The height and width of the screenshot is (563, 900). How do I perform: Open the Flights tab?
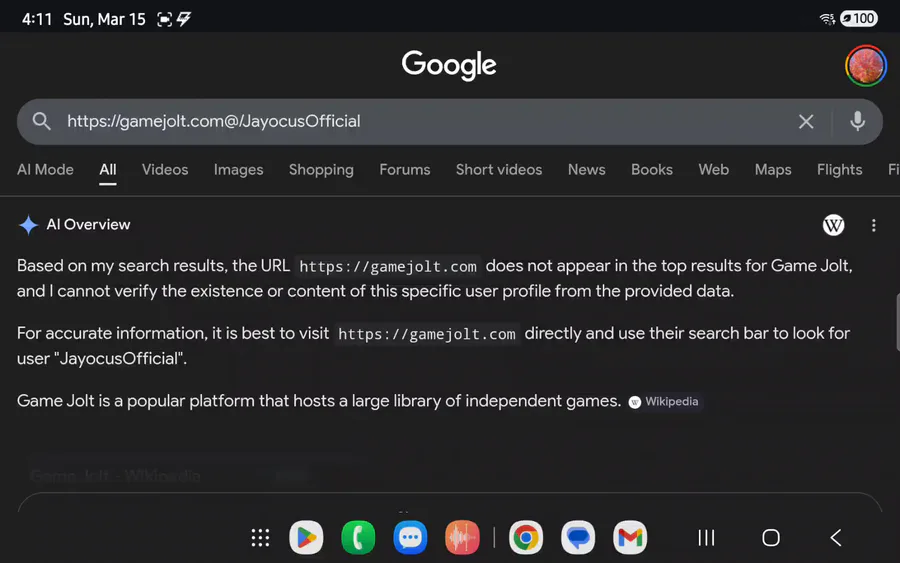point(839,169)
